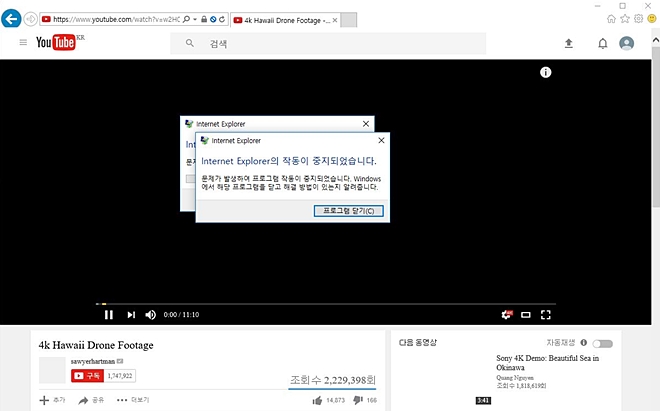Open Sony 4K Demo Beautiful Sea video
The image size is (660, 411).
[547, 363]
